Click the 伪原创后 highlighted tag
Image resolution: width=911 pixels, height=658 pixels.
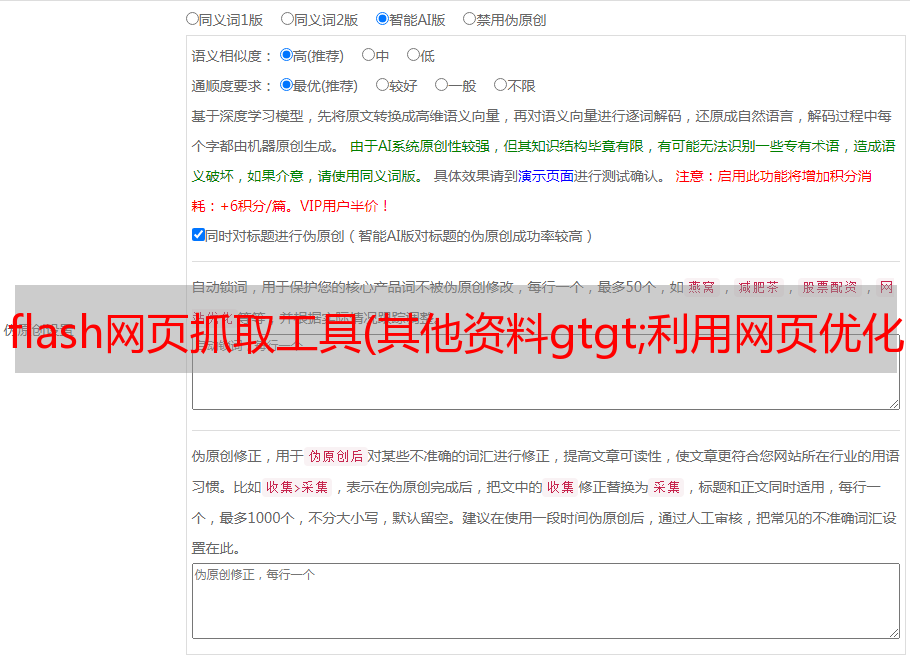click(336, 456)
